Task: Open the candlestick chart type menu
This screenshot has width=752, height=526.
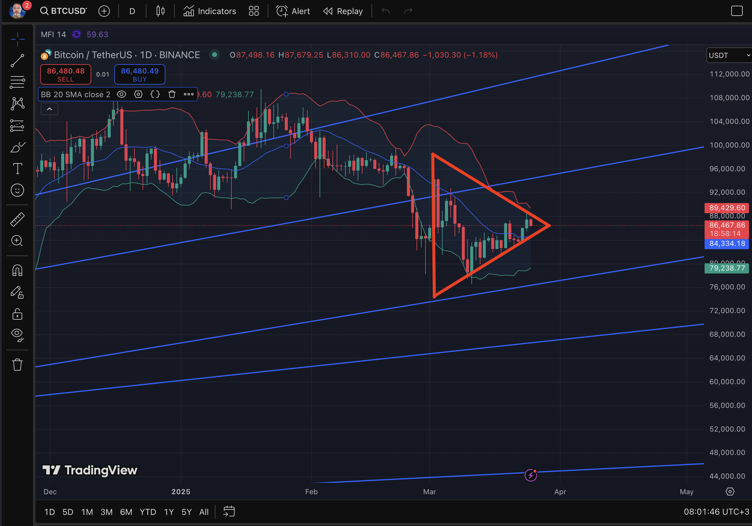Action: pos(160,11)
